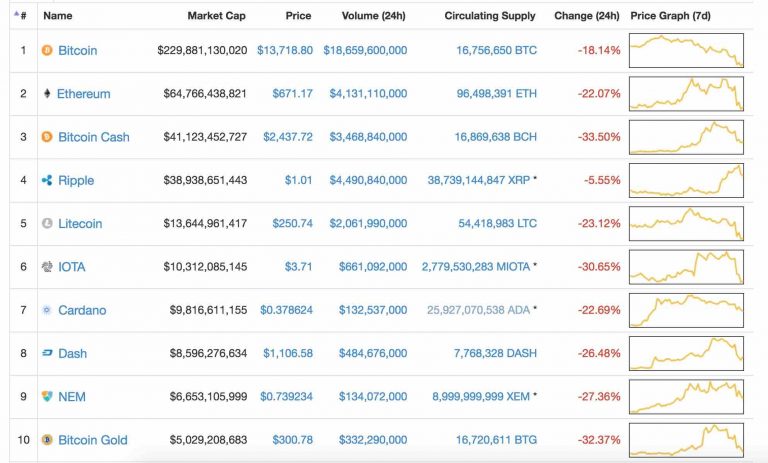Sort table by rank number column
Viewport: 768px width, 463px height.
[21, 16]
